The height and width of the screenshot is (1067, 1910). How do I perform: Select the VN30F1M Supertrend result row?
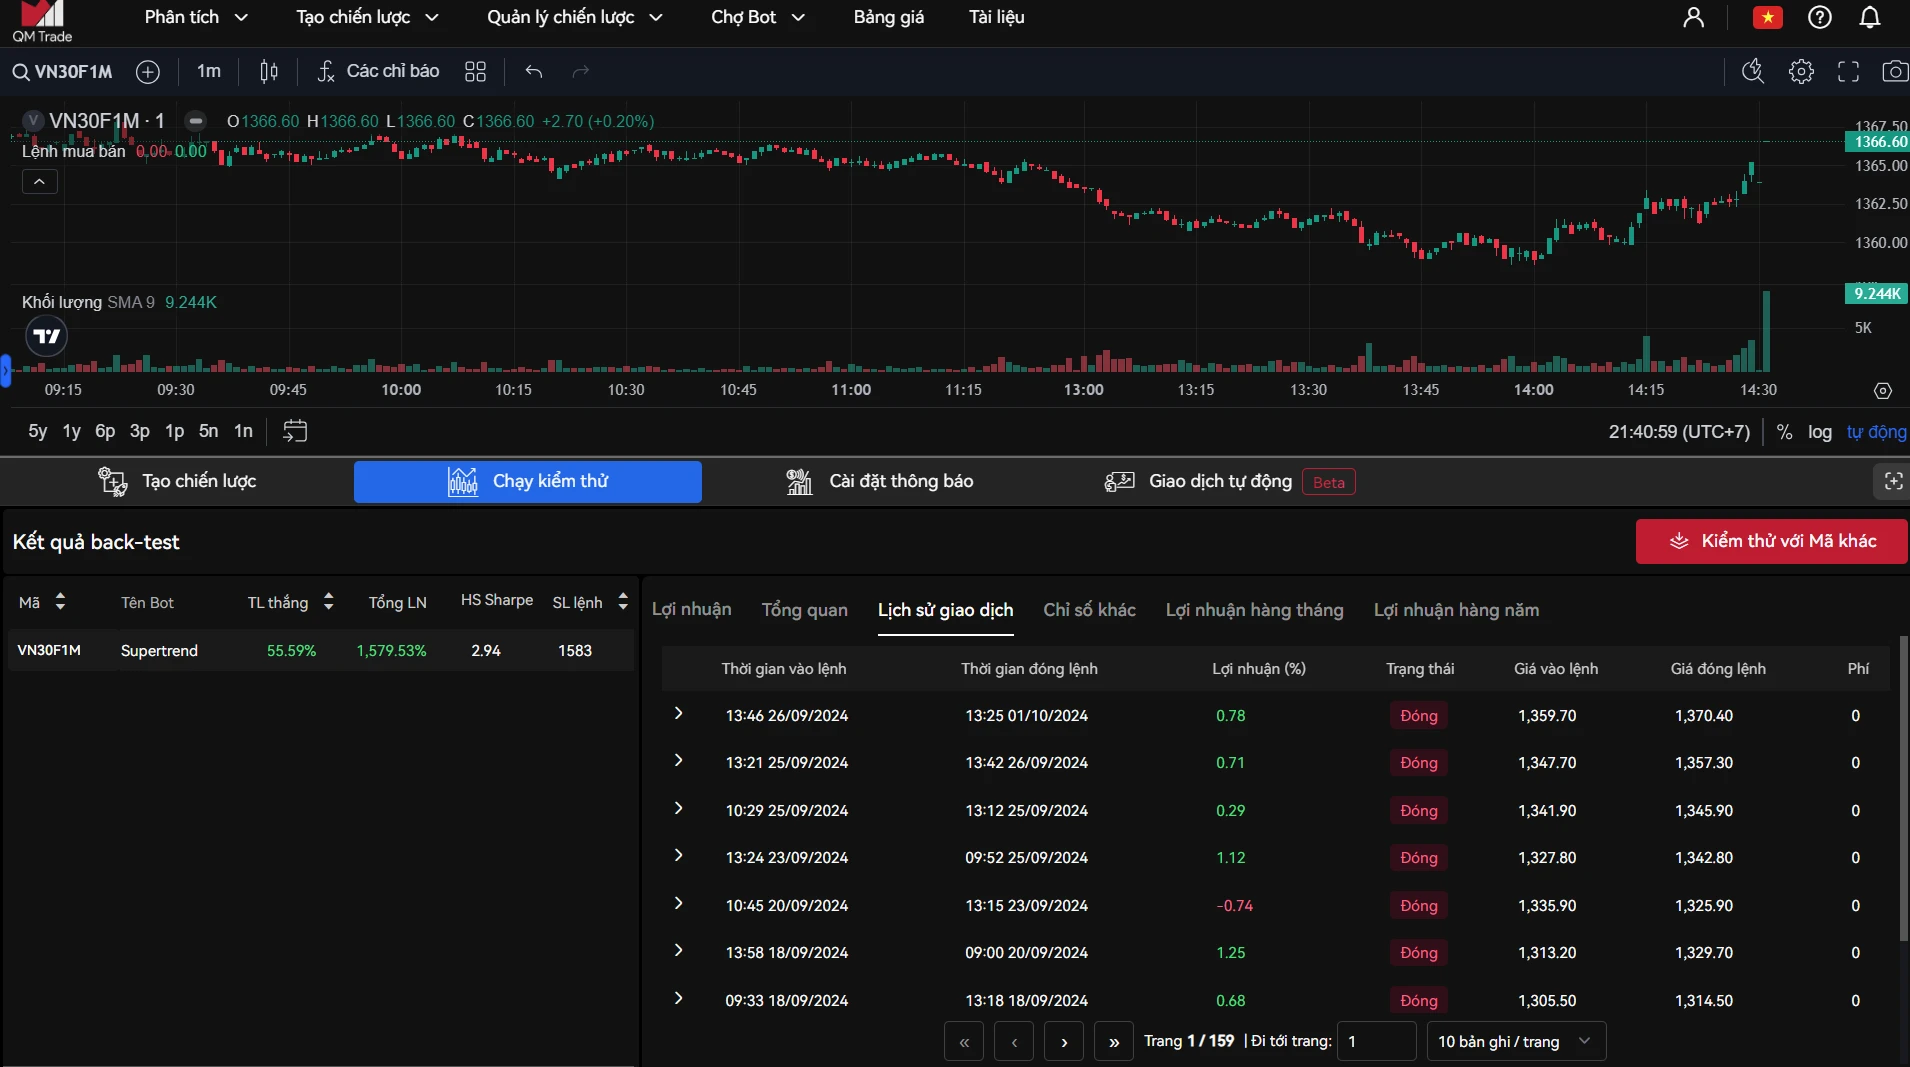click(x=320, y=650)
